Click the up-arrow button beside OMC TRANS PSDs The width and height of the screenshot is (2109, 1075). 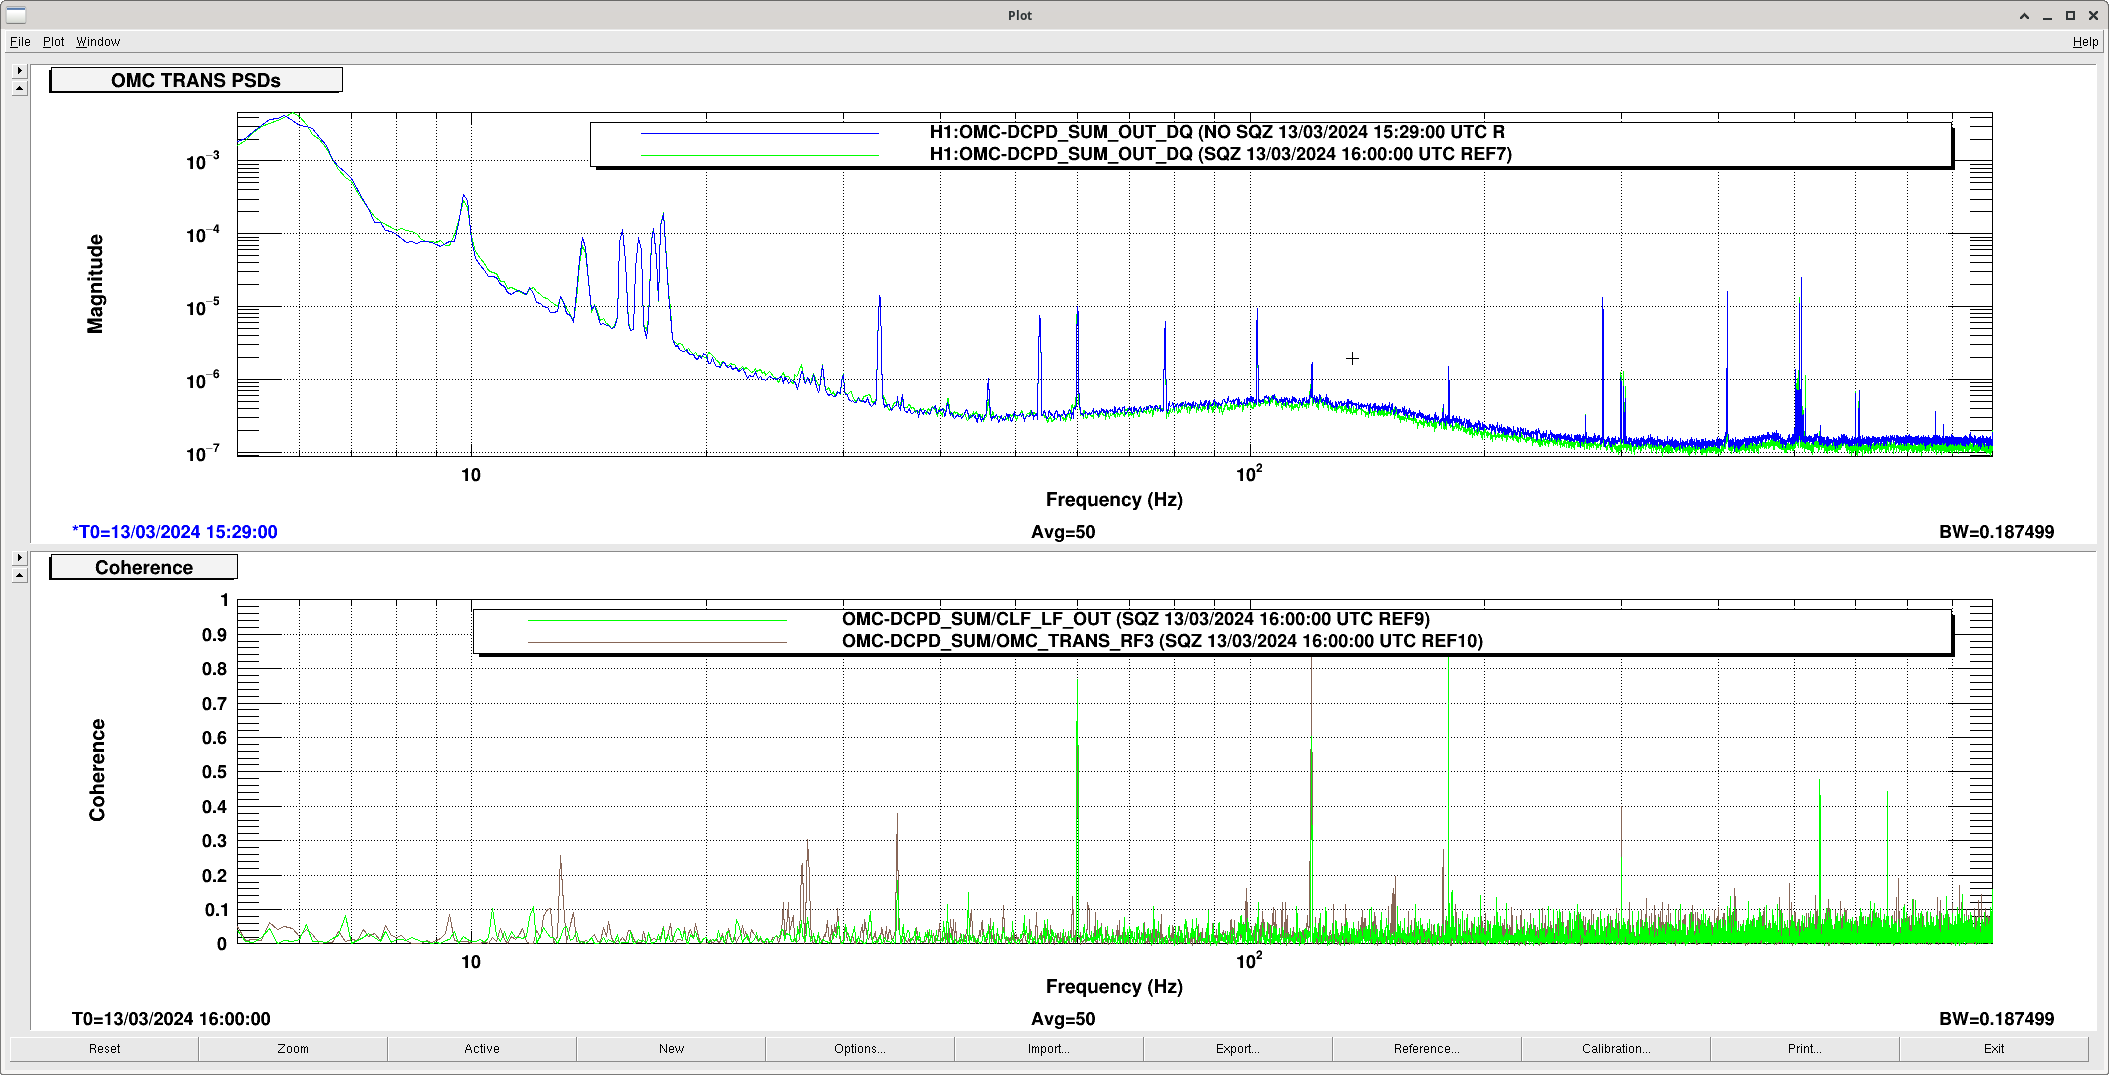pos(19,88)
